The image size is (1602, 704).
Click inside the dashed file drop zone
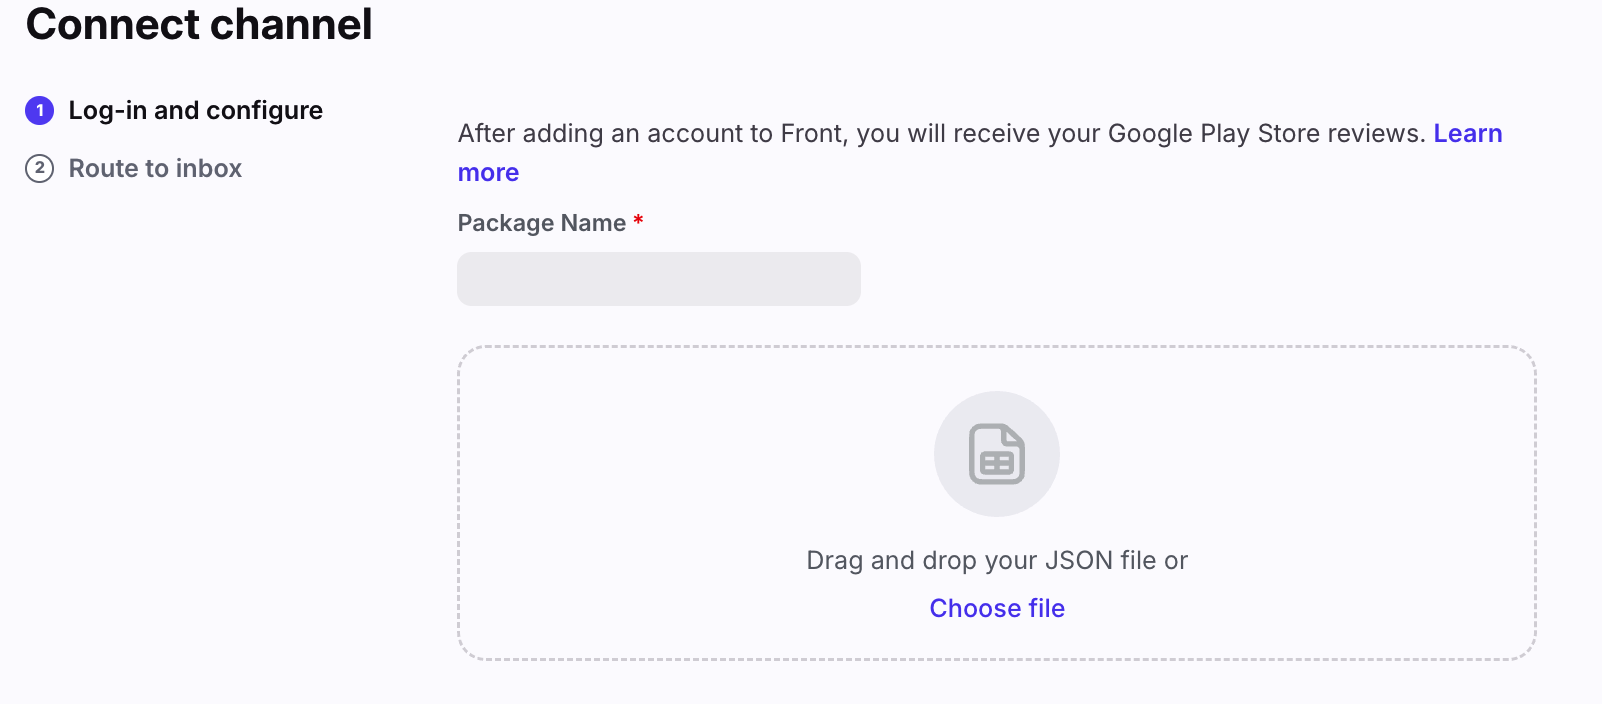[997, 503]
